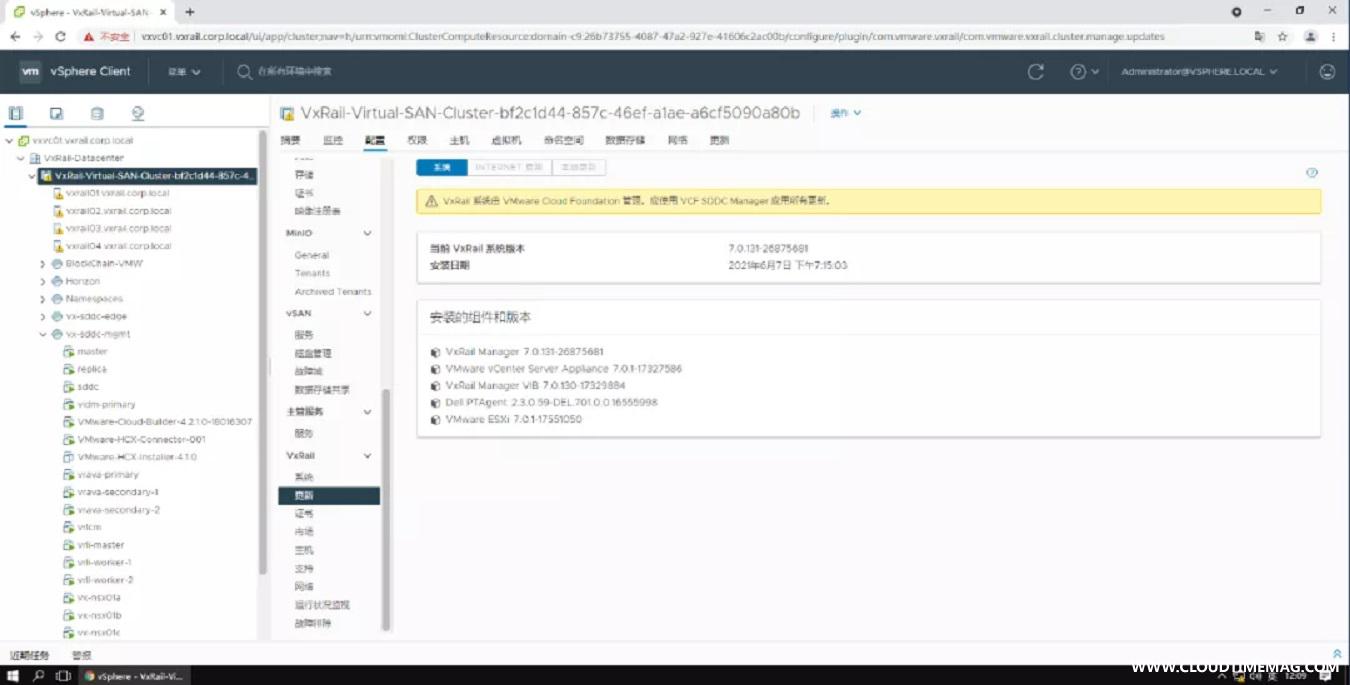Open a new browser tab

click(190, 12)
